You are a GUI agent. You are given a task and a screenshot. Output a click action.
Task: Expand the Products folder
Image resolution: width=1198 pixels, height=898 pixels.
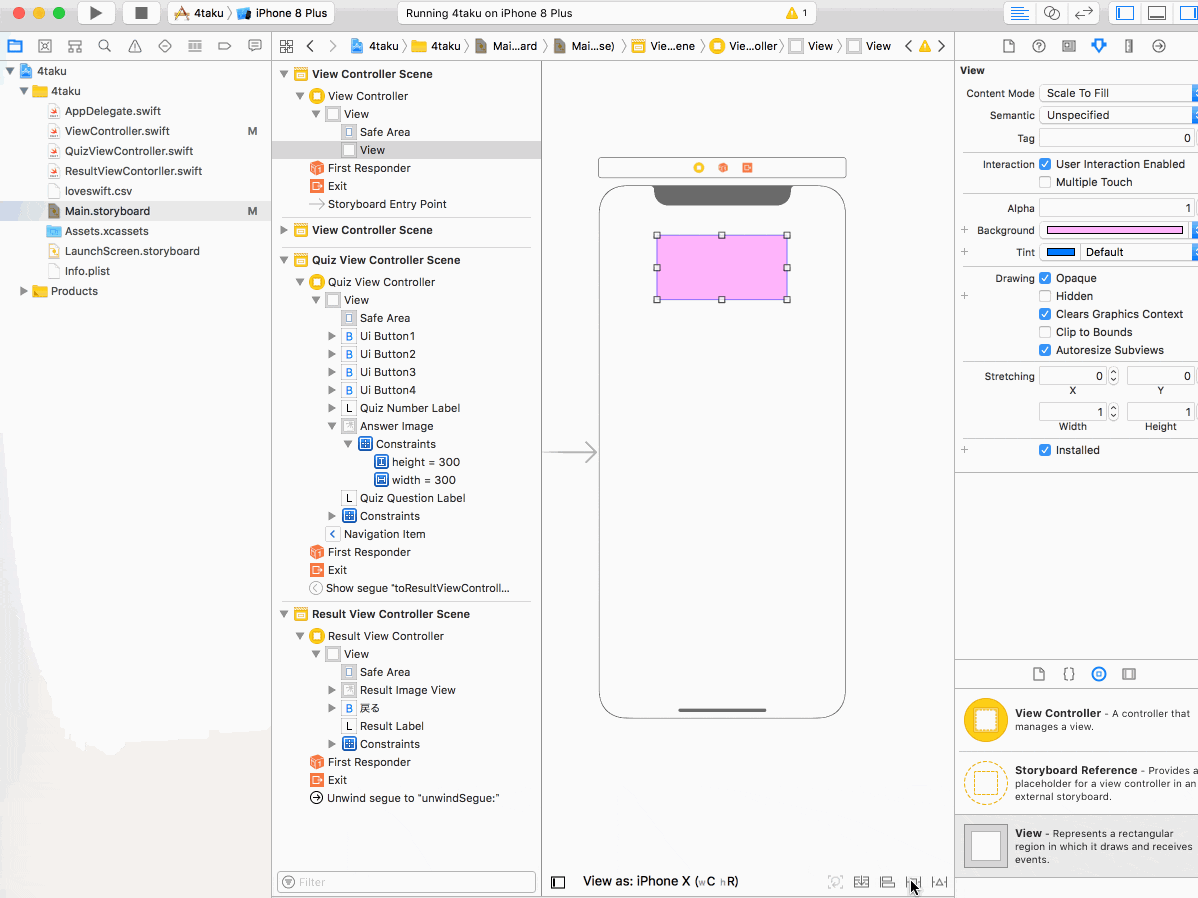[x=23, y=291]
